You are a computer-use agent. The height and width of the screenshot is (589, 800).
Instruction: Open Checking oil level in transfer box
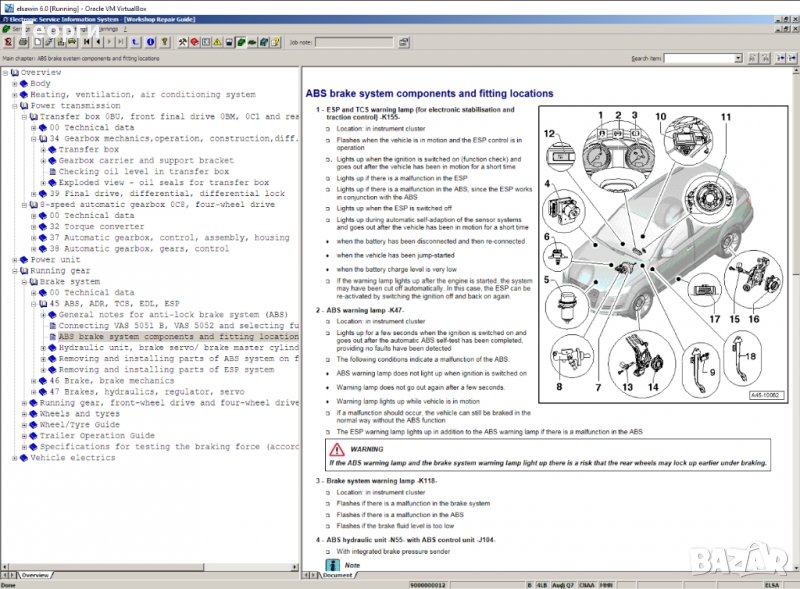(143, 172)
